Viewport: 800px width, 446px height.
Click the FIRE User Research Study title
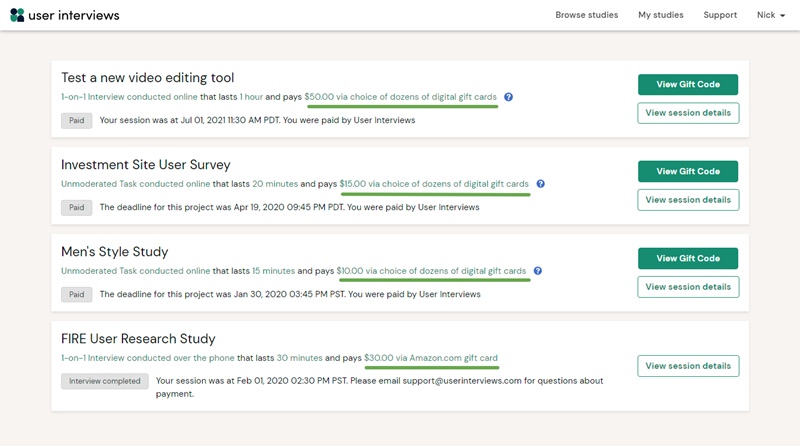[x=138, y=339]
